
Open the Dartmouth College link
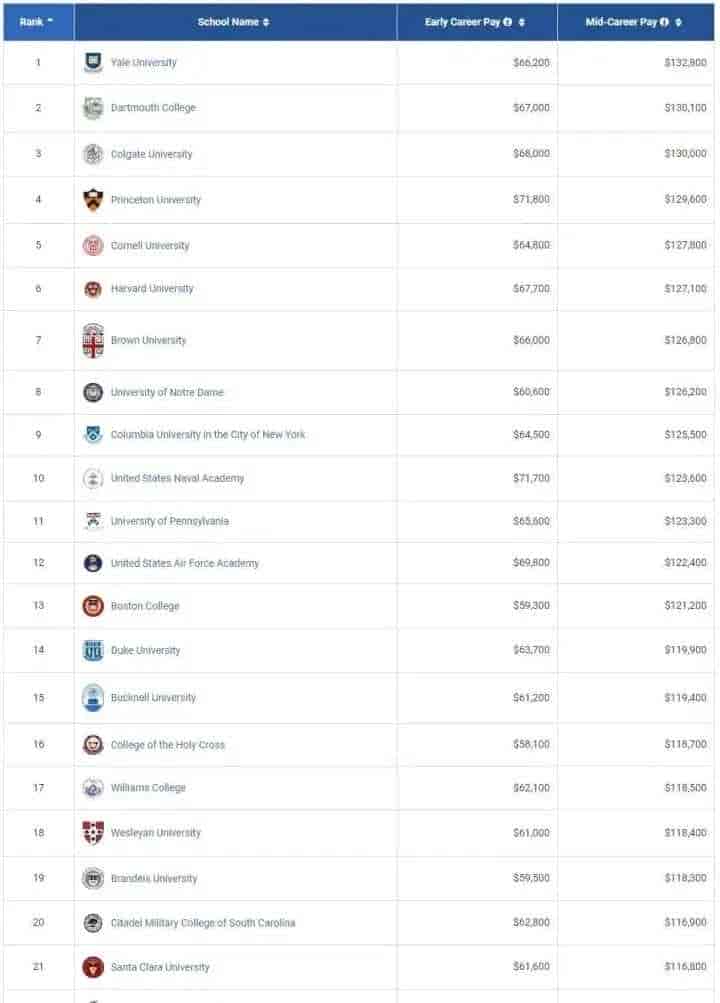coord(153,107)
